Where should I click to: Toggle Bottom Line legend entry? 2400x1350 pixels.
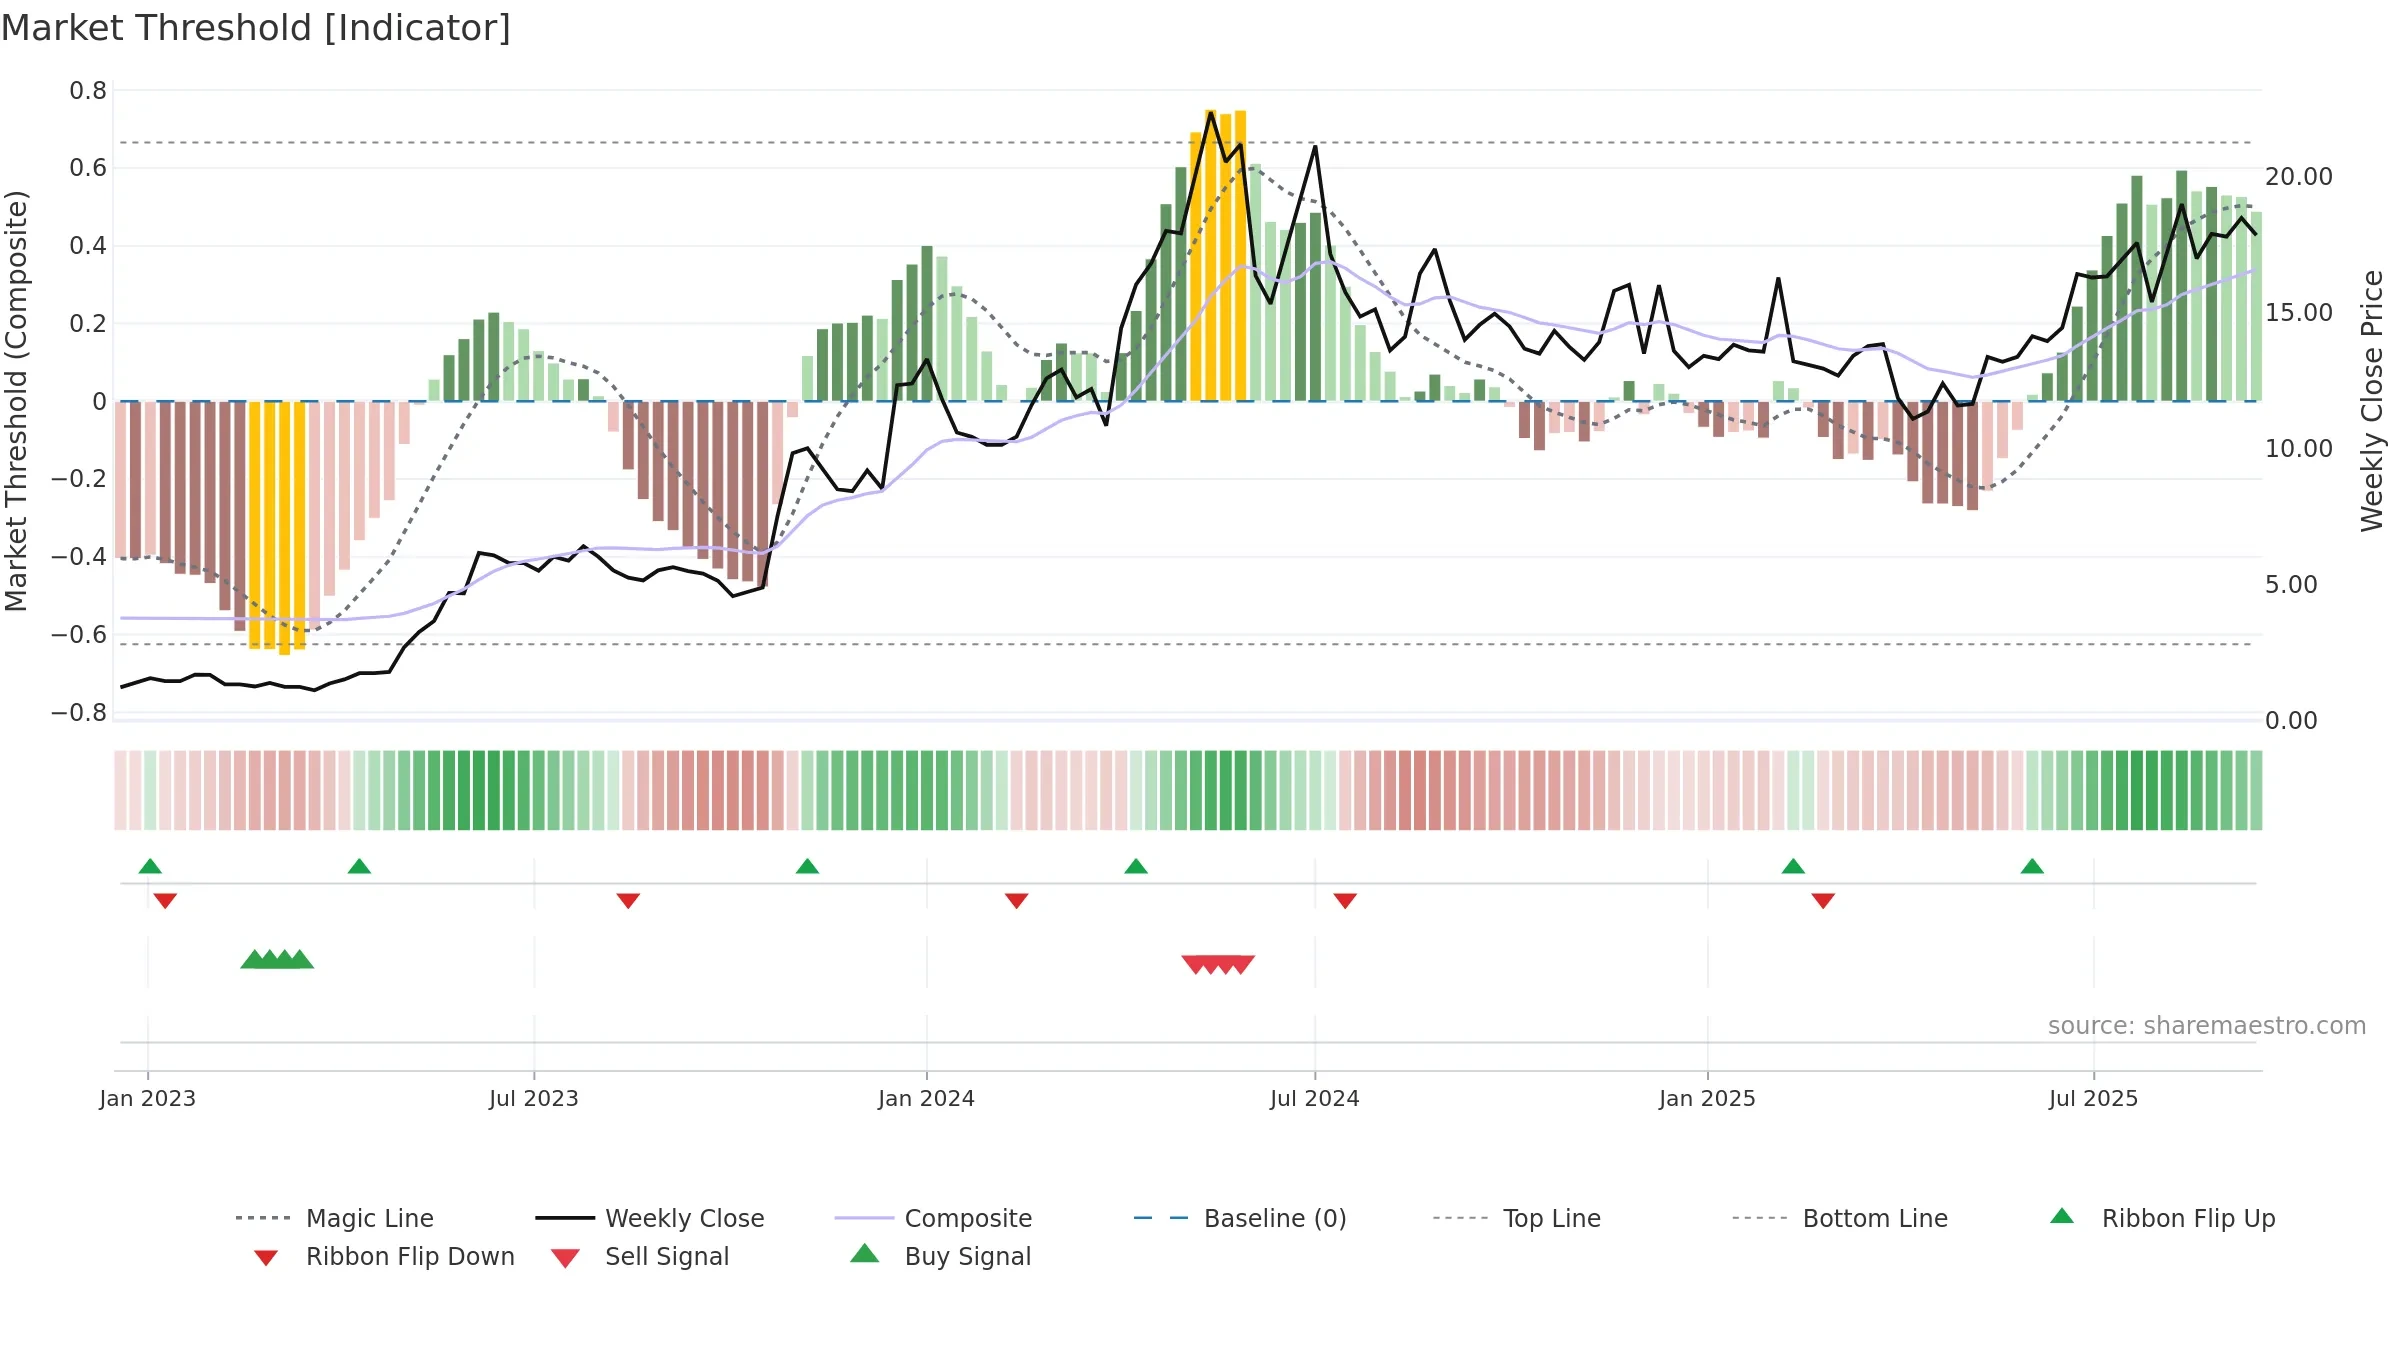(1840, 1218)
